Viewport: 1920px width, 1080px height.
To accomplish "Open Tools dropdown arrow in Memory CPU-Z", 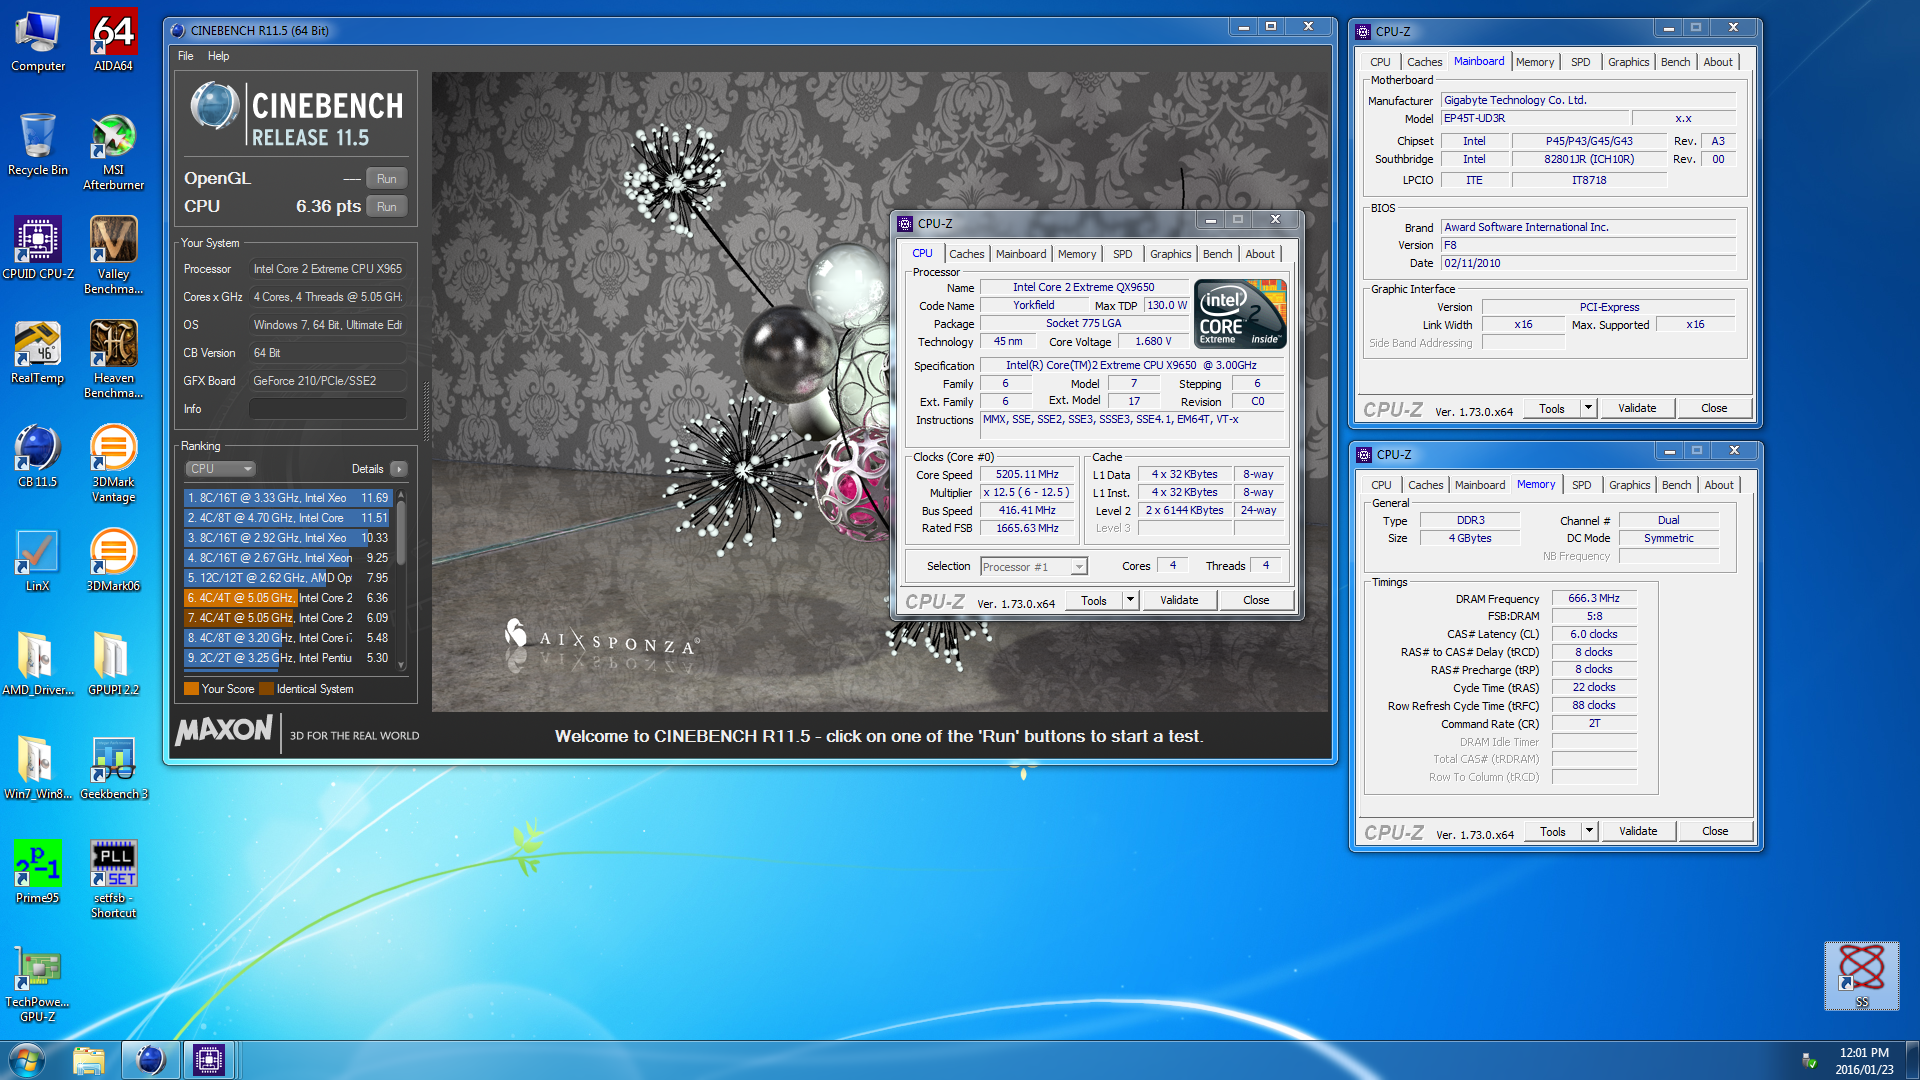I will pyautogui.click(x=1589, y=831).
